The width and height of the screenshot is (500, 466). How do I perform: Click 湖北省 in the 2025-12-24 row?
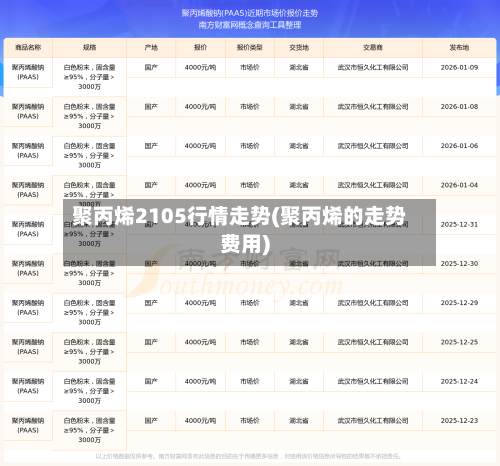tap(299, 381)
